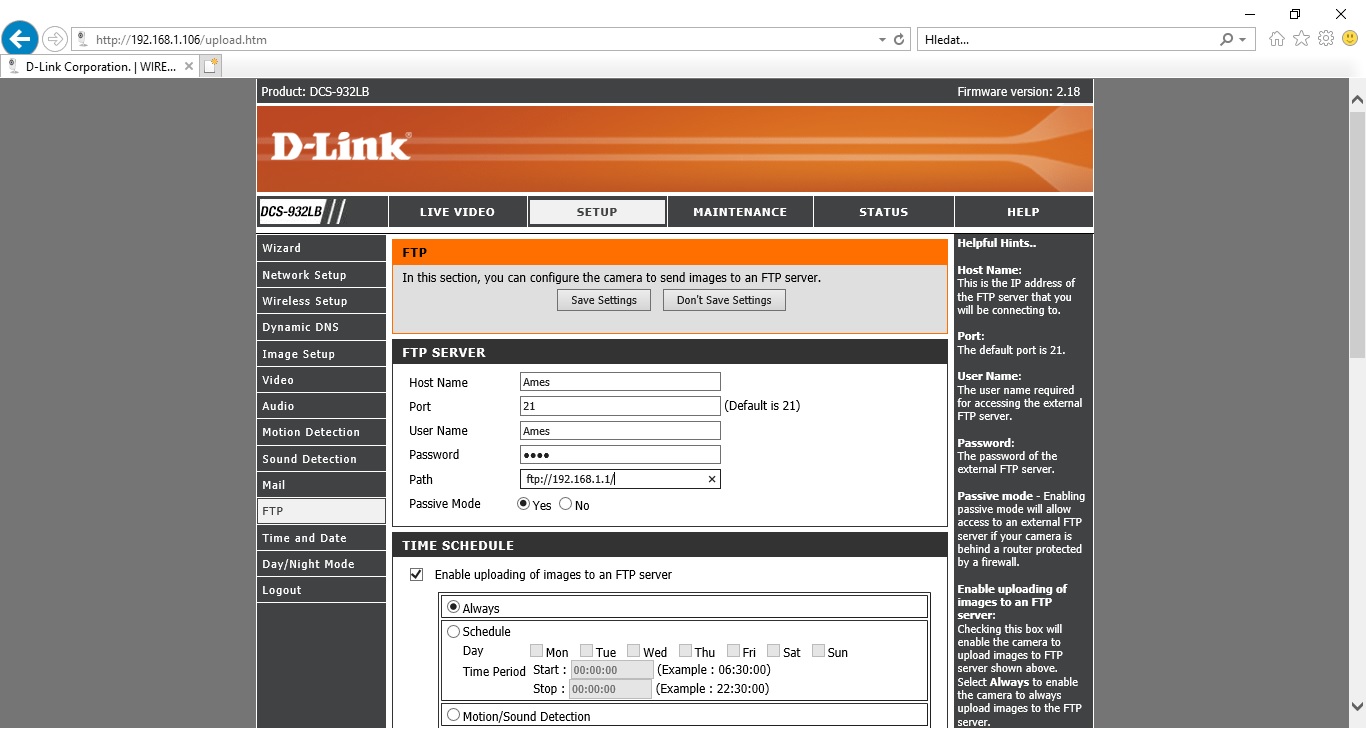Image resolution: width=1366 pixels, height=748 pixels.
Task: Select the D-Link Corporation browser tab
Action: coord(100,67)
